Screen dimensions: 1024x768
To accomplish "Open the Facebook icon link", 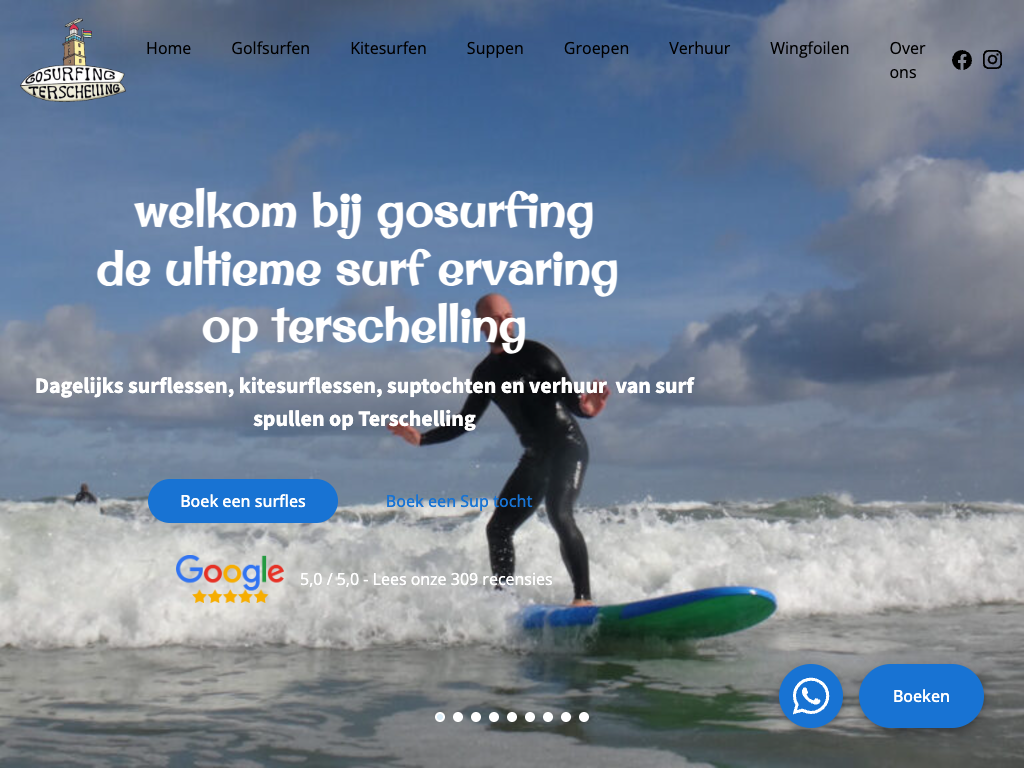I will click(961, 60).
